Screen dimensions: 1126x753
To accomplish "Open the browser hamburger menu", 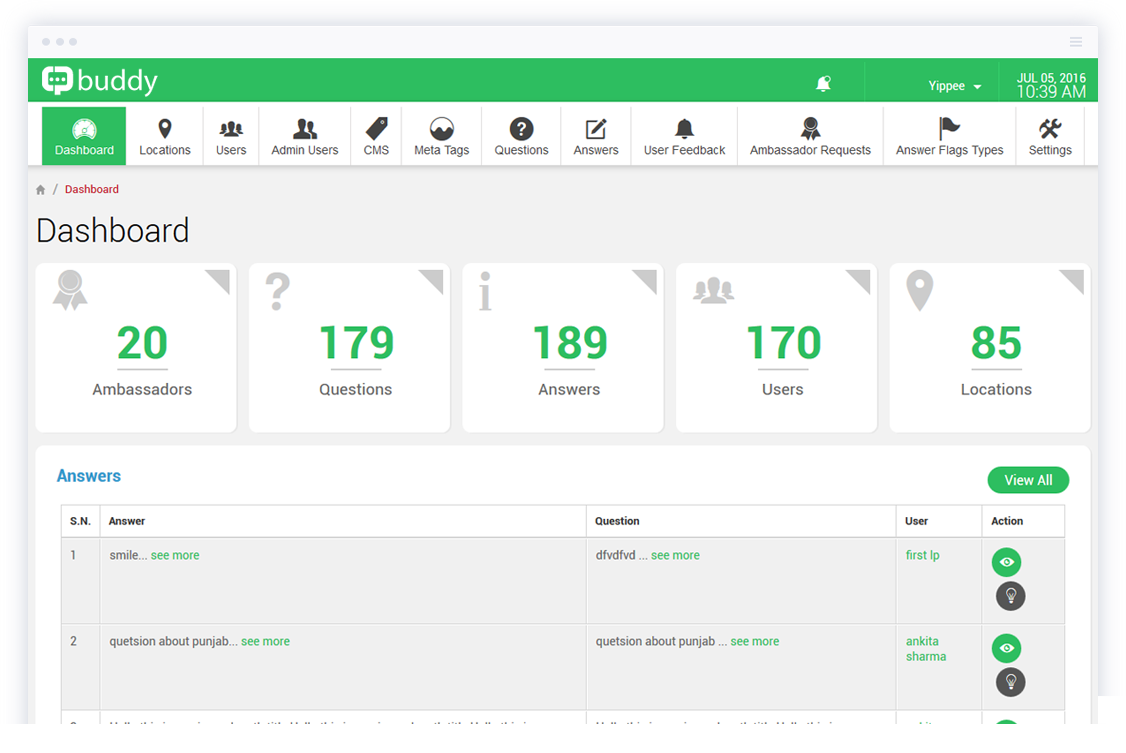I will 1076,42.
